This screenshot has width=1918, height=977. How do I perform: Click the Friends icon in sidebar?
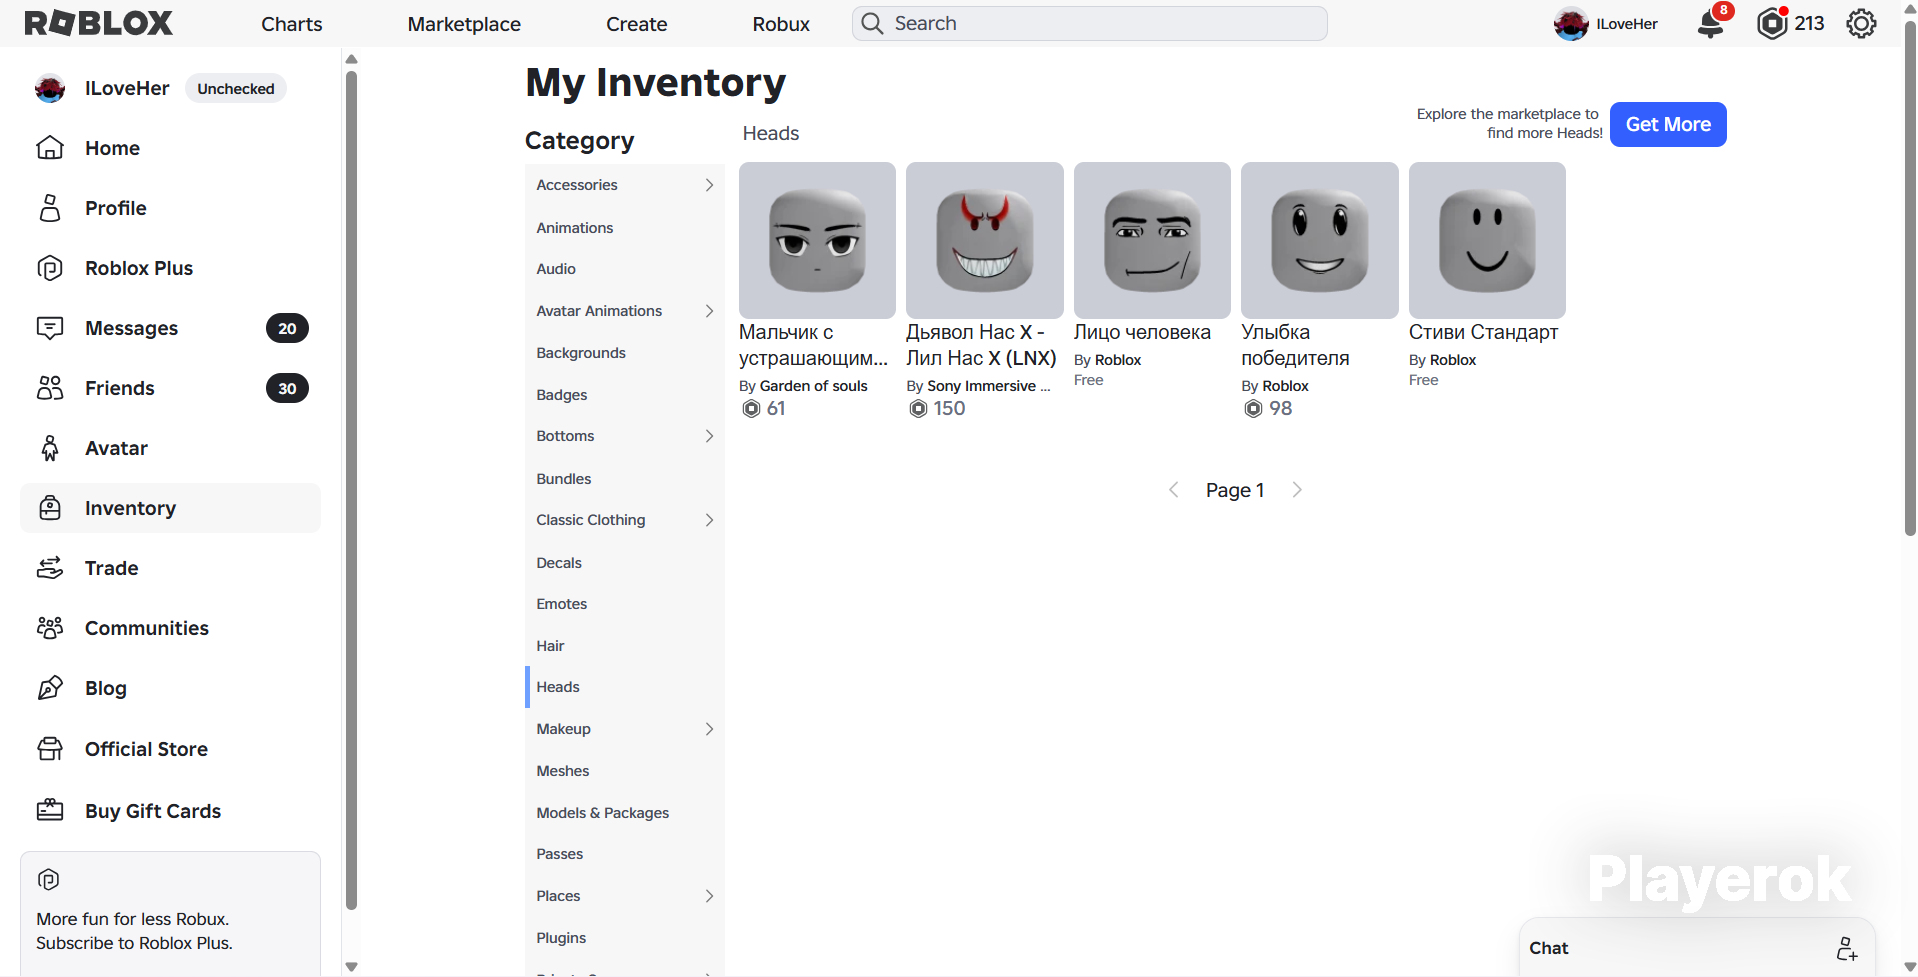50,388
